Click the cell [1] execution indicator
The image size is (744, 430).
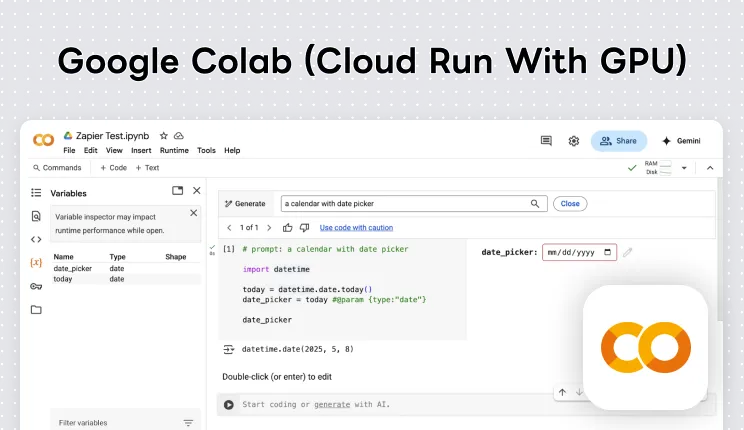(x=229, y=249)
